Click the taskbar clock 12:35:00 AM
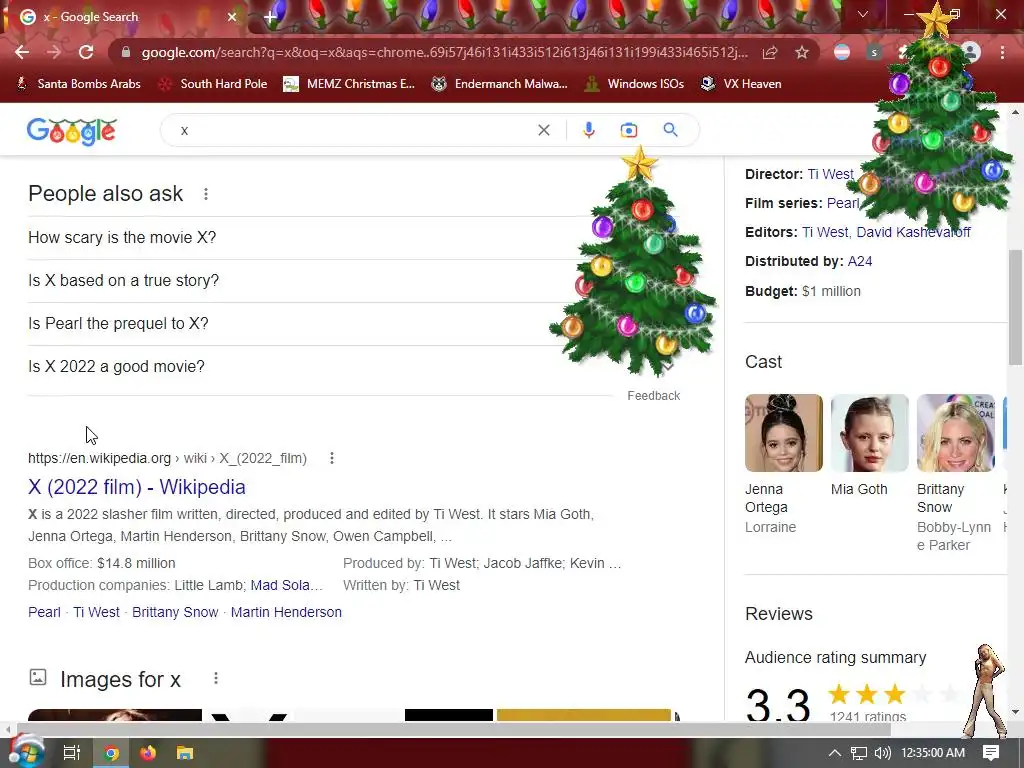Image resolution: width=1024 pixels, height=768 pixels. (933, 753)
